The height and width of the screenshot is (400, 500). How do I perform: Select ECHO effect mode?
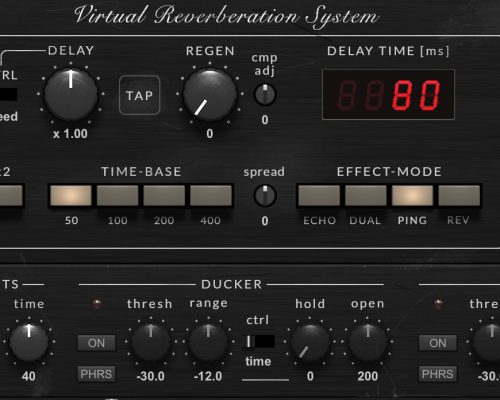319,196
